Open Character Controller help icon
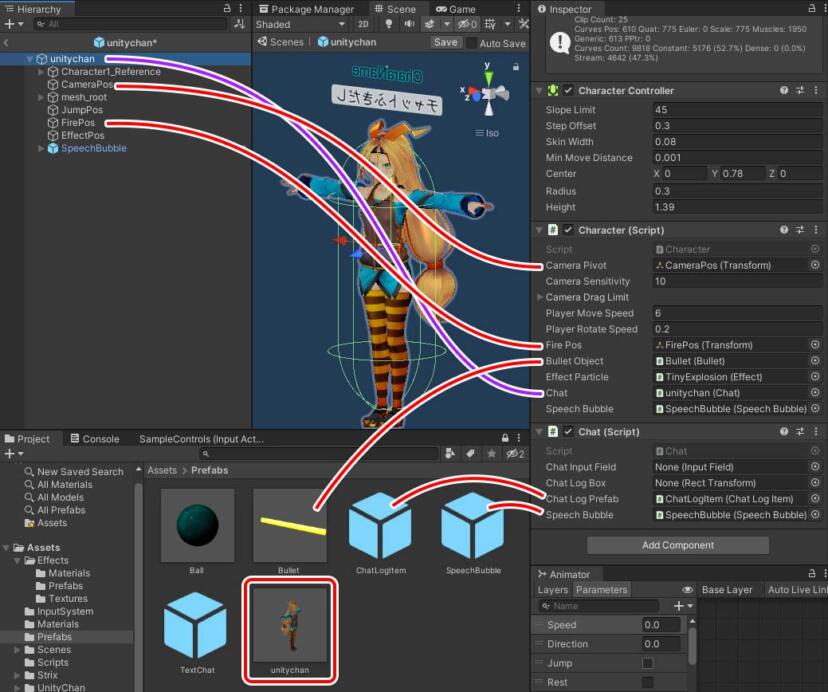Image resolution: width=828 pixels, height=692 pixels. coord(782,90)
